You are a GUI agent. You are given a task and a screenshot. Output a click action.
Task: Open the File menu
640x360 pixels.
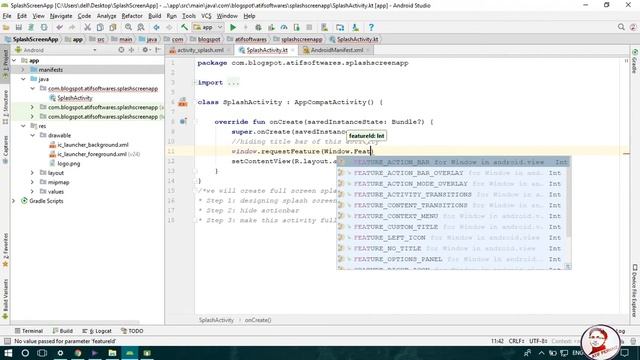7,16
